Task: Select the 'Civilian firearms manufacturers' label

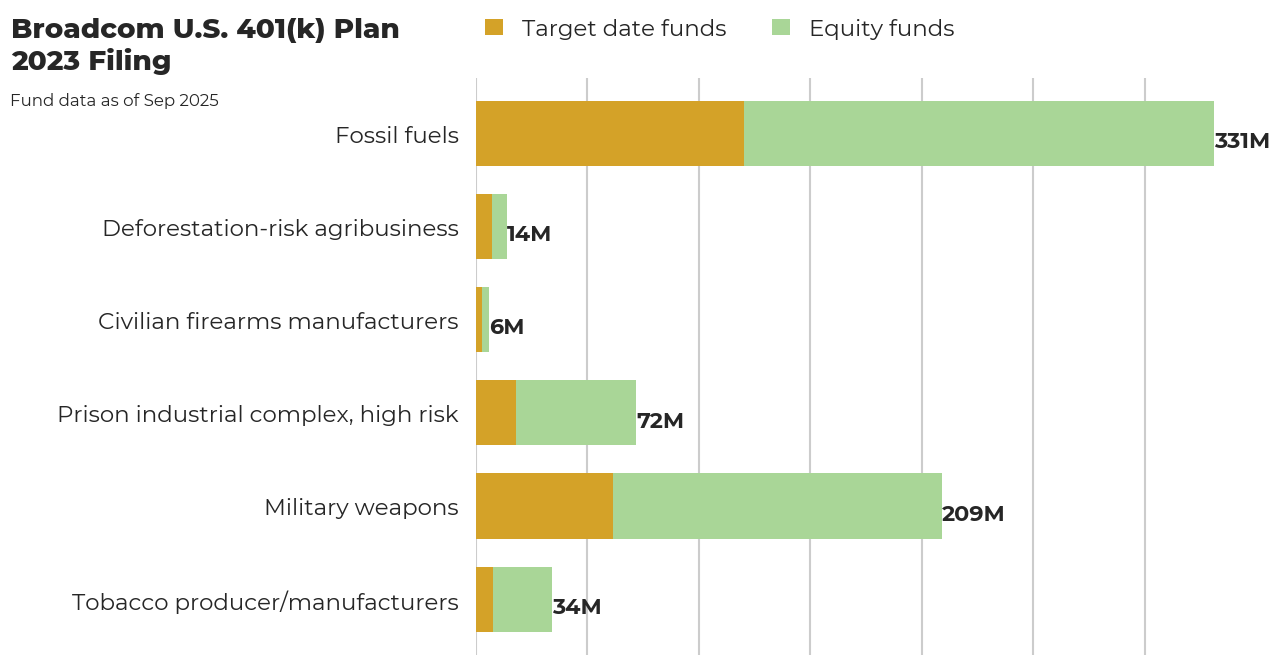Action: point(278,321)
